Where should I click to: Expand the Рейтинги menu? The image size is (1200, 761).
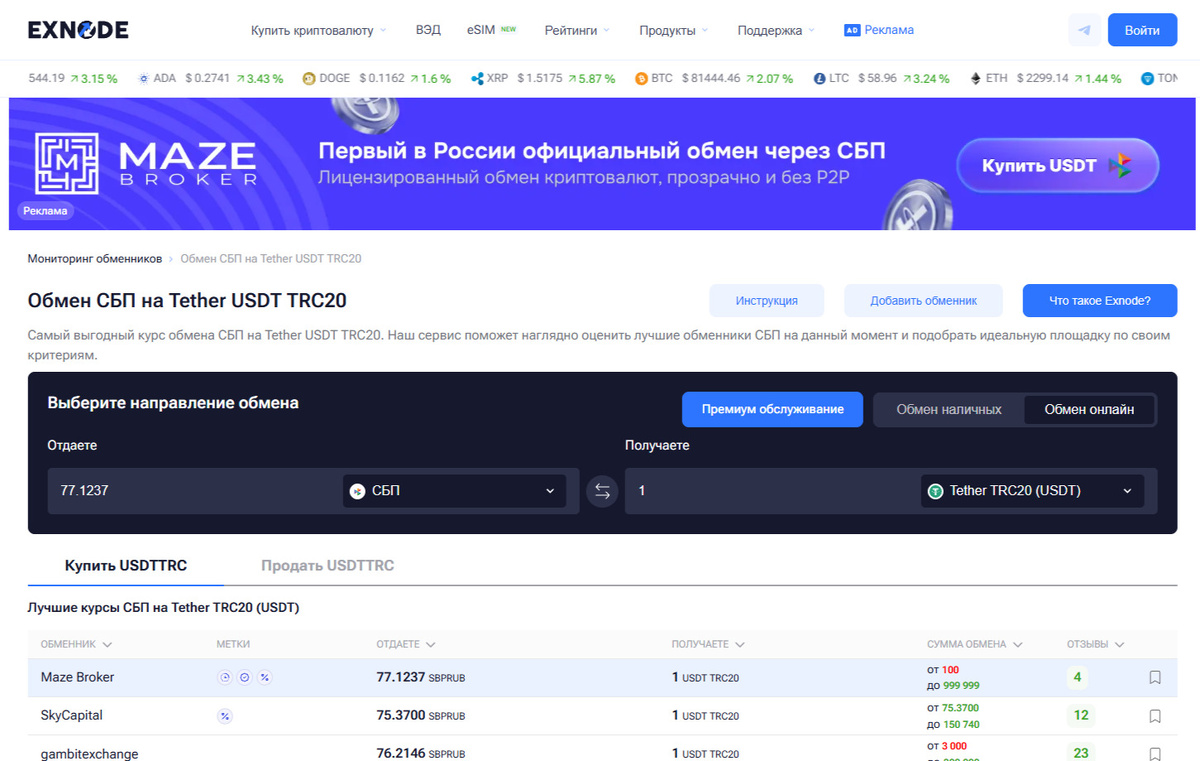pyautogui.click(x=577, y=30)
